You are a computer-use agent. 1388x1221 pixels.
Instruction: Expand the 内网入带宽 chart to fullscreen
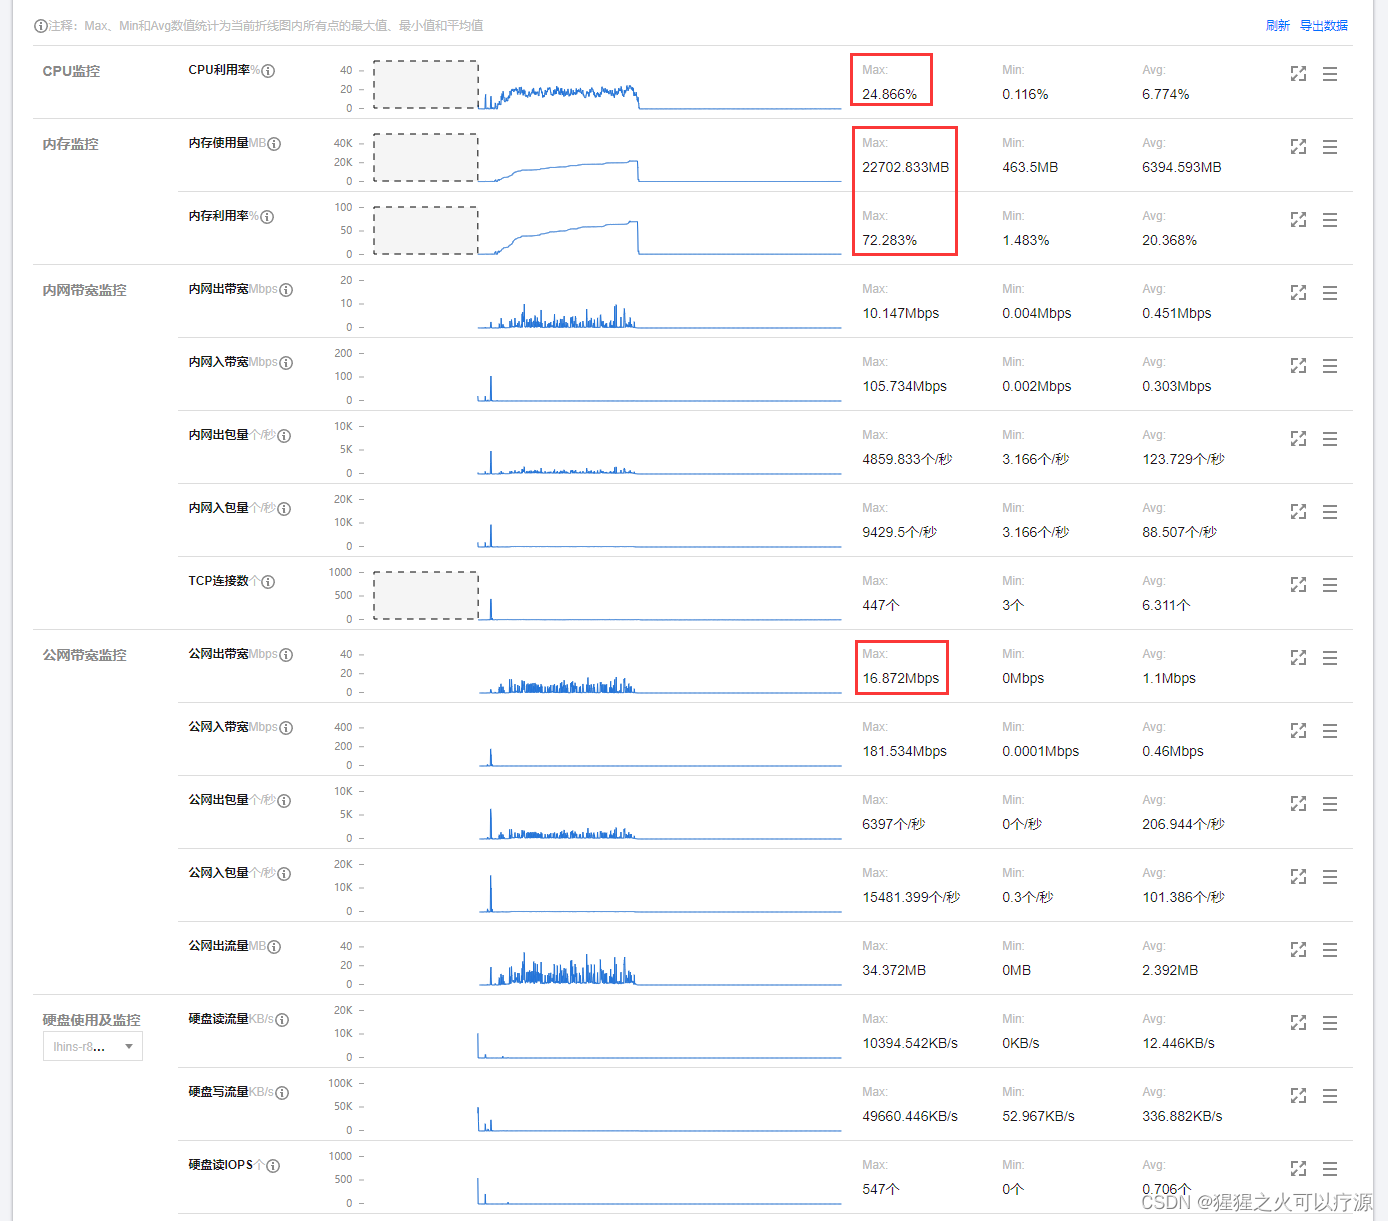(x=1298, y=366)
